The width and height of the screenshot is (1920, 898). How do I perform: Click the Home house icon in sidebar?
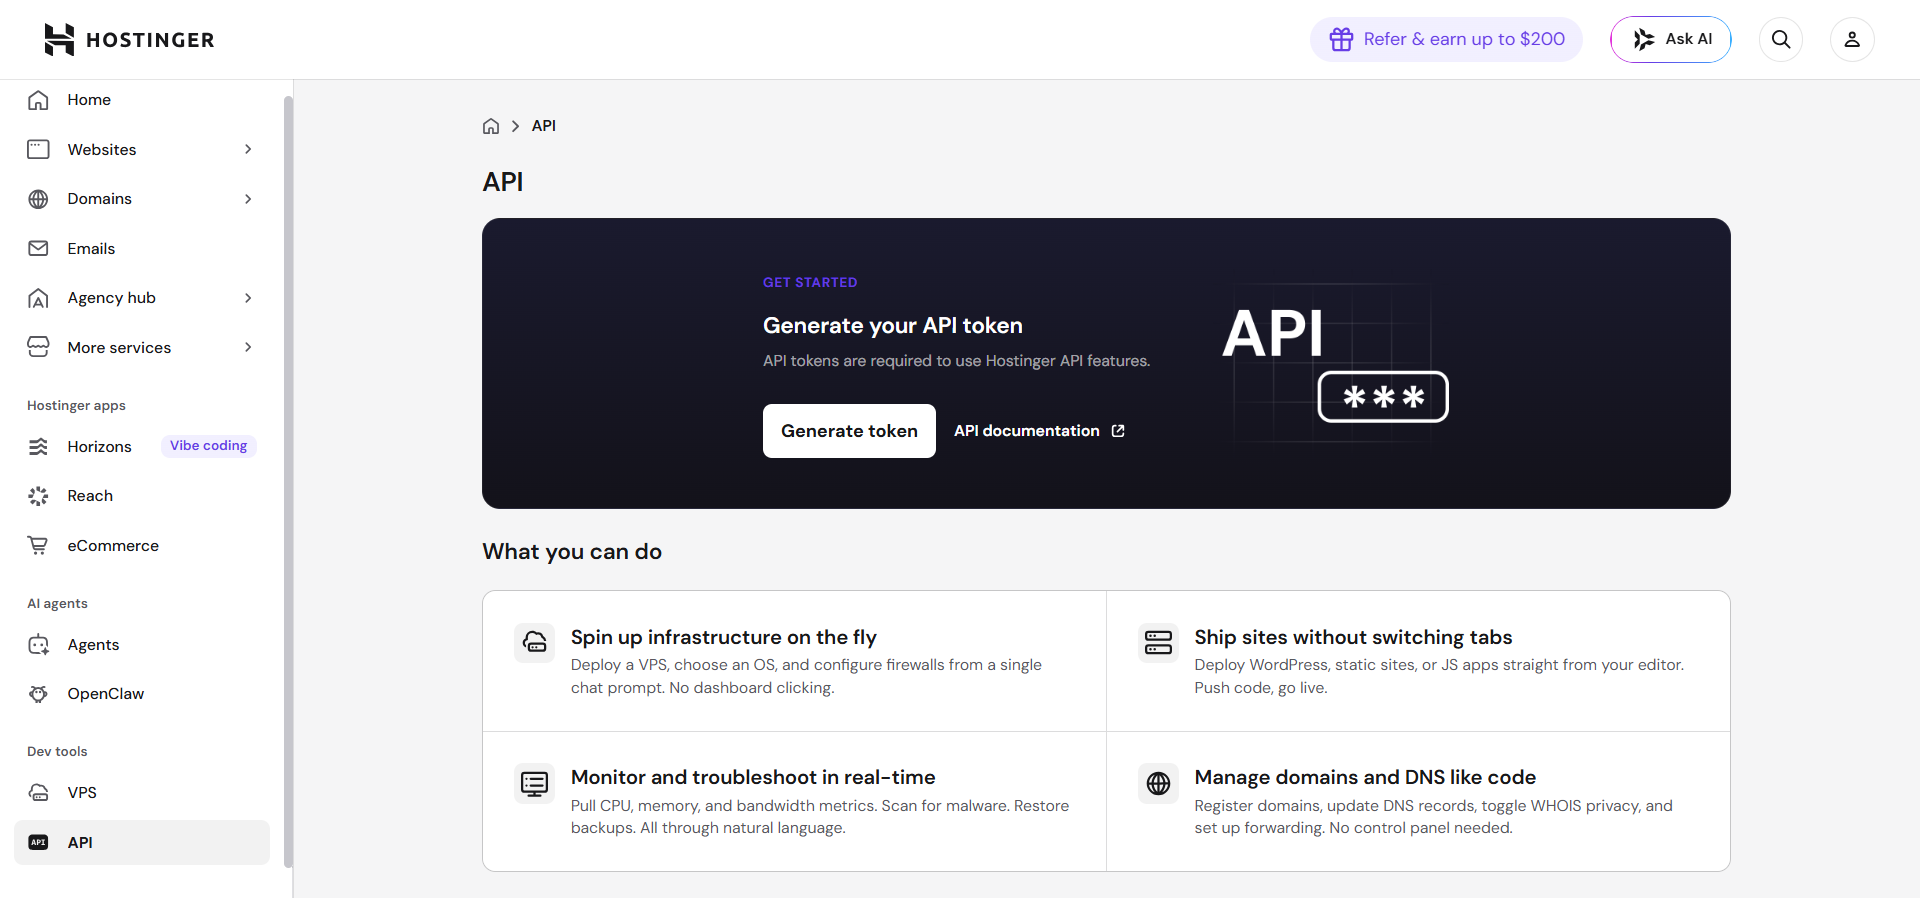38,100
